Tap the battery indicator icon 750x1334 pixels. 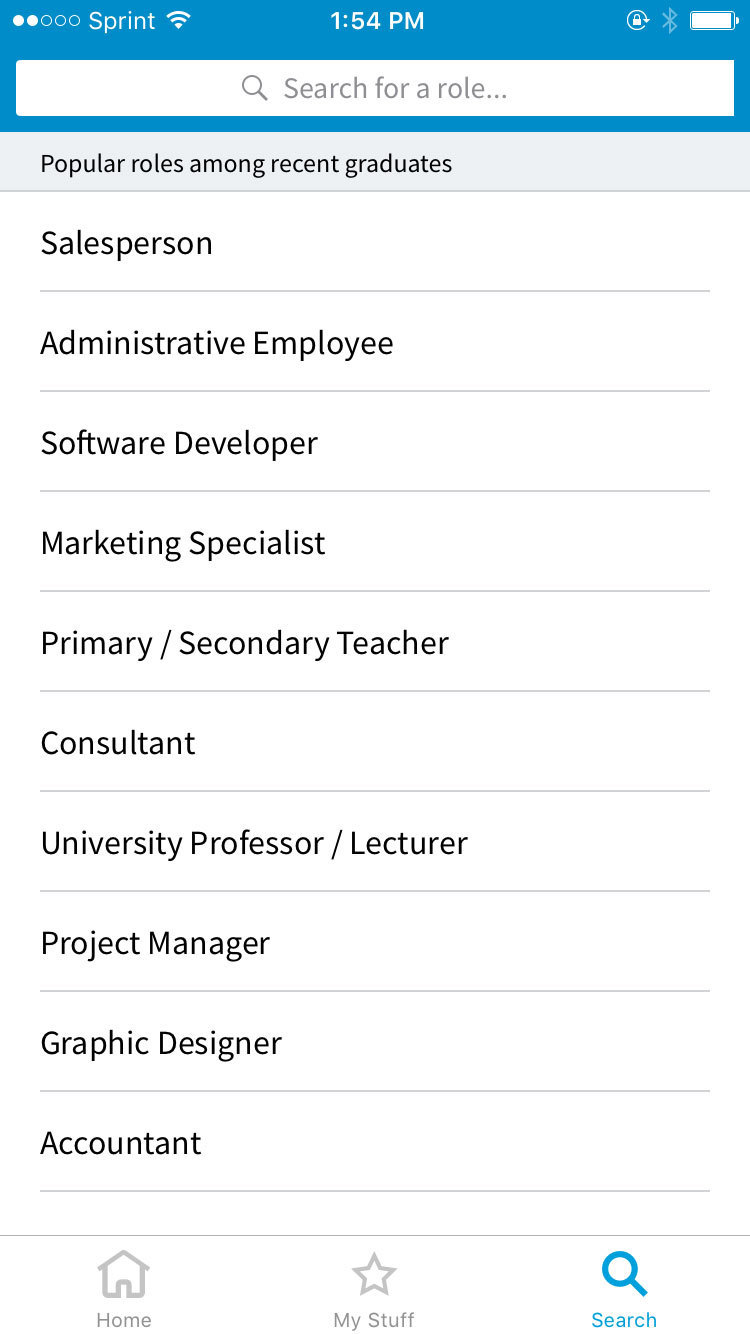tap(714, 21)
